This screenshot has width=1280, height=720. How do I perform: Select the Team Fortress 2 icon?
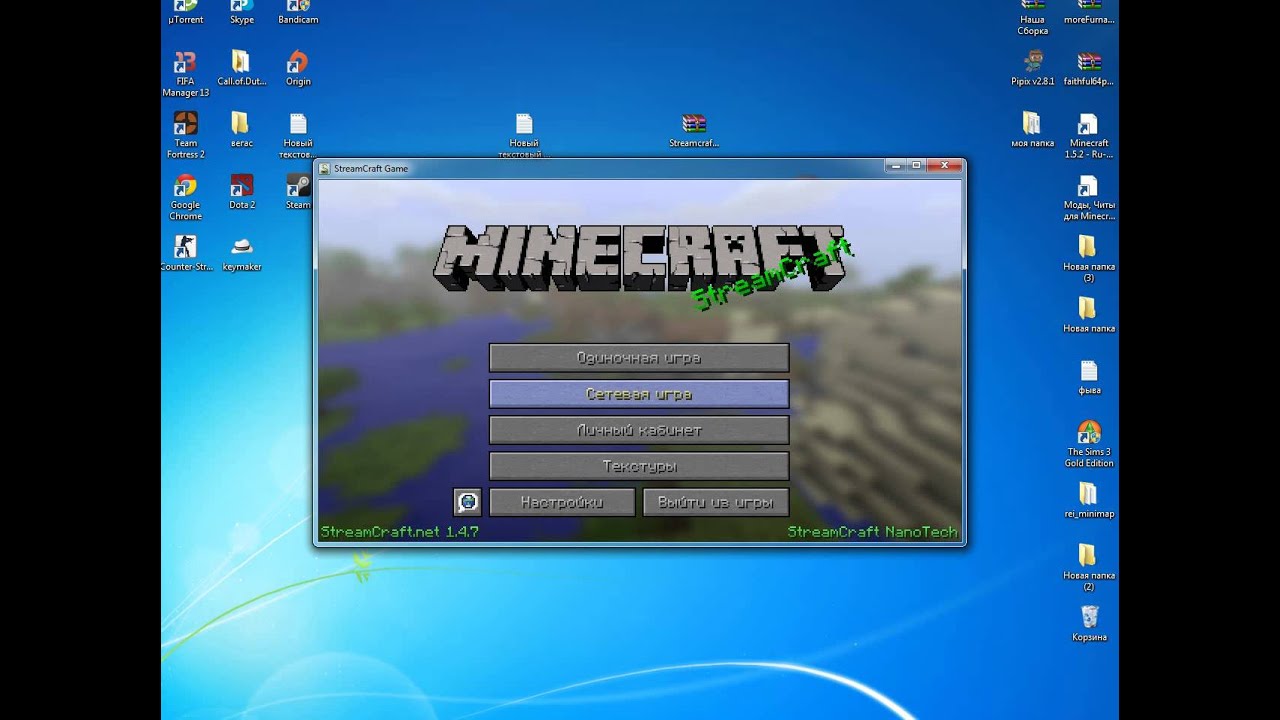(185, 136)
